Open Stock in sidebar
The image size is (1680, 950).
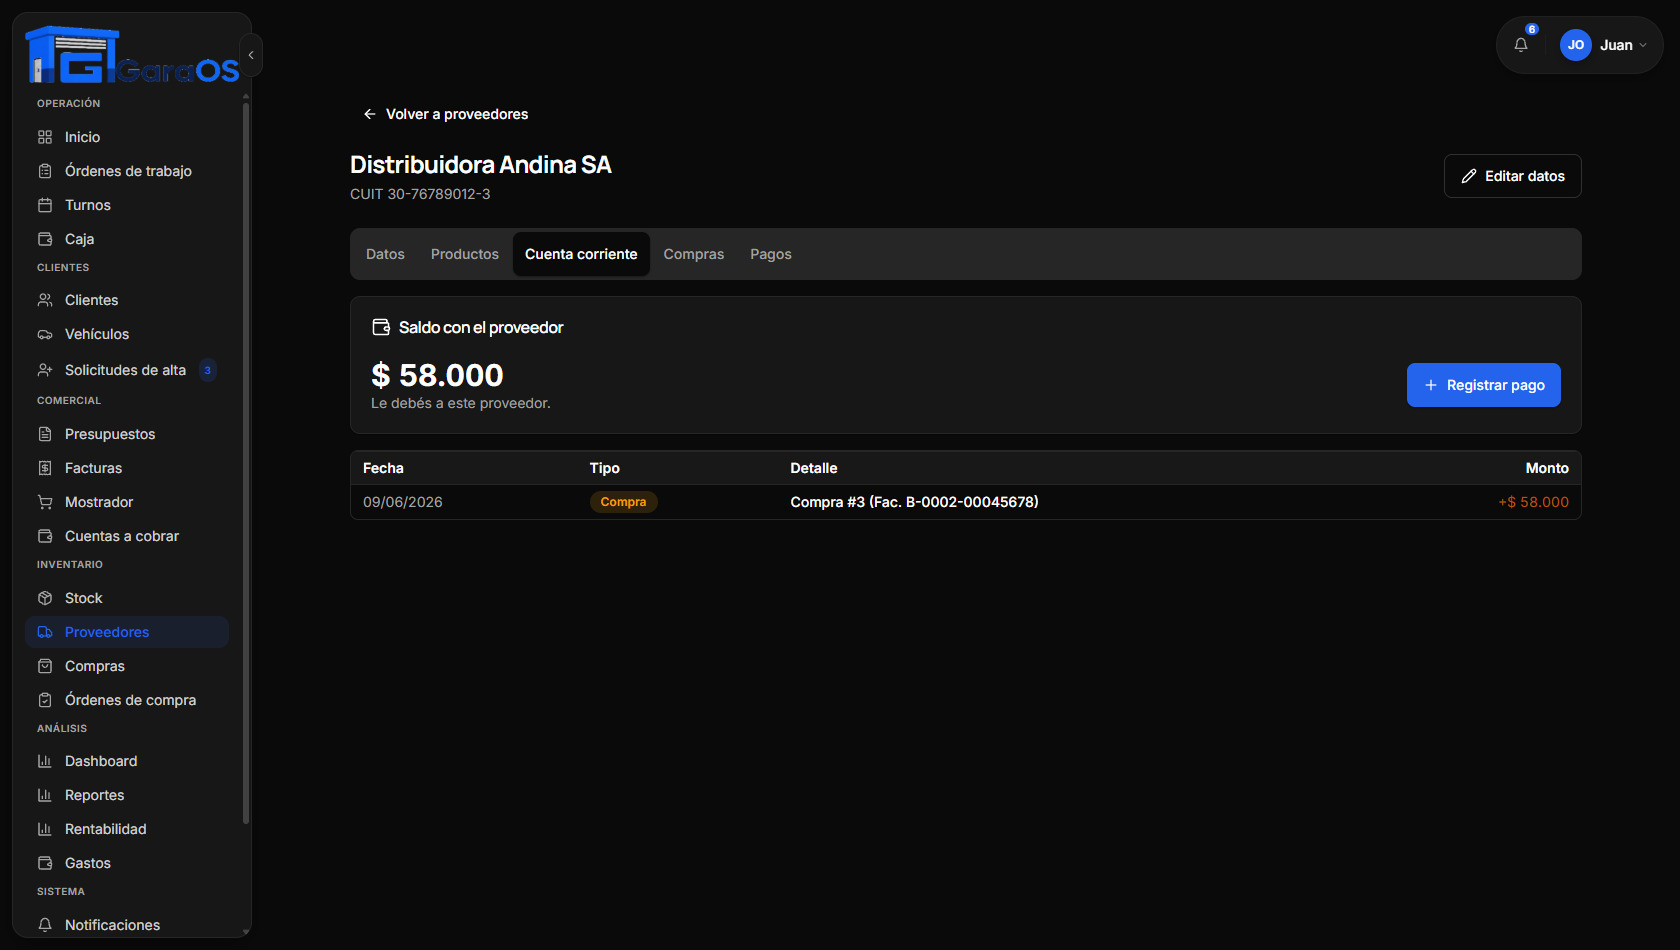(x=127, y=598)
